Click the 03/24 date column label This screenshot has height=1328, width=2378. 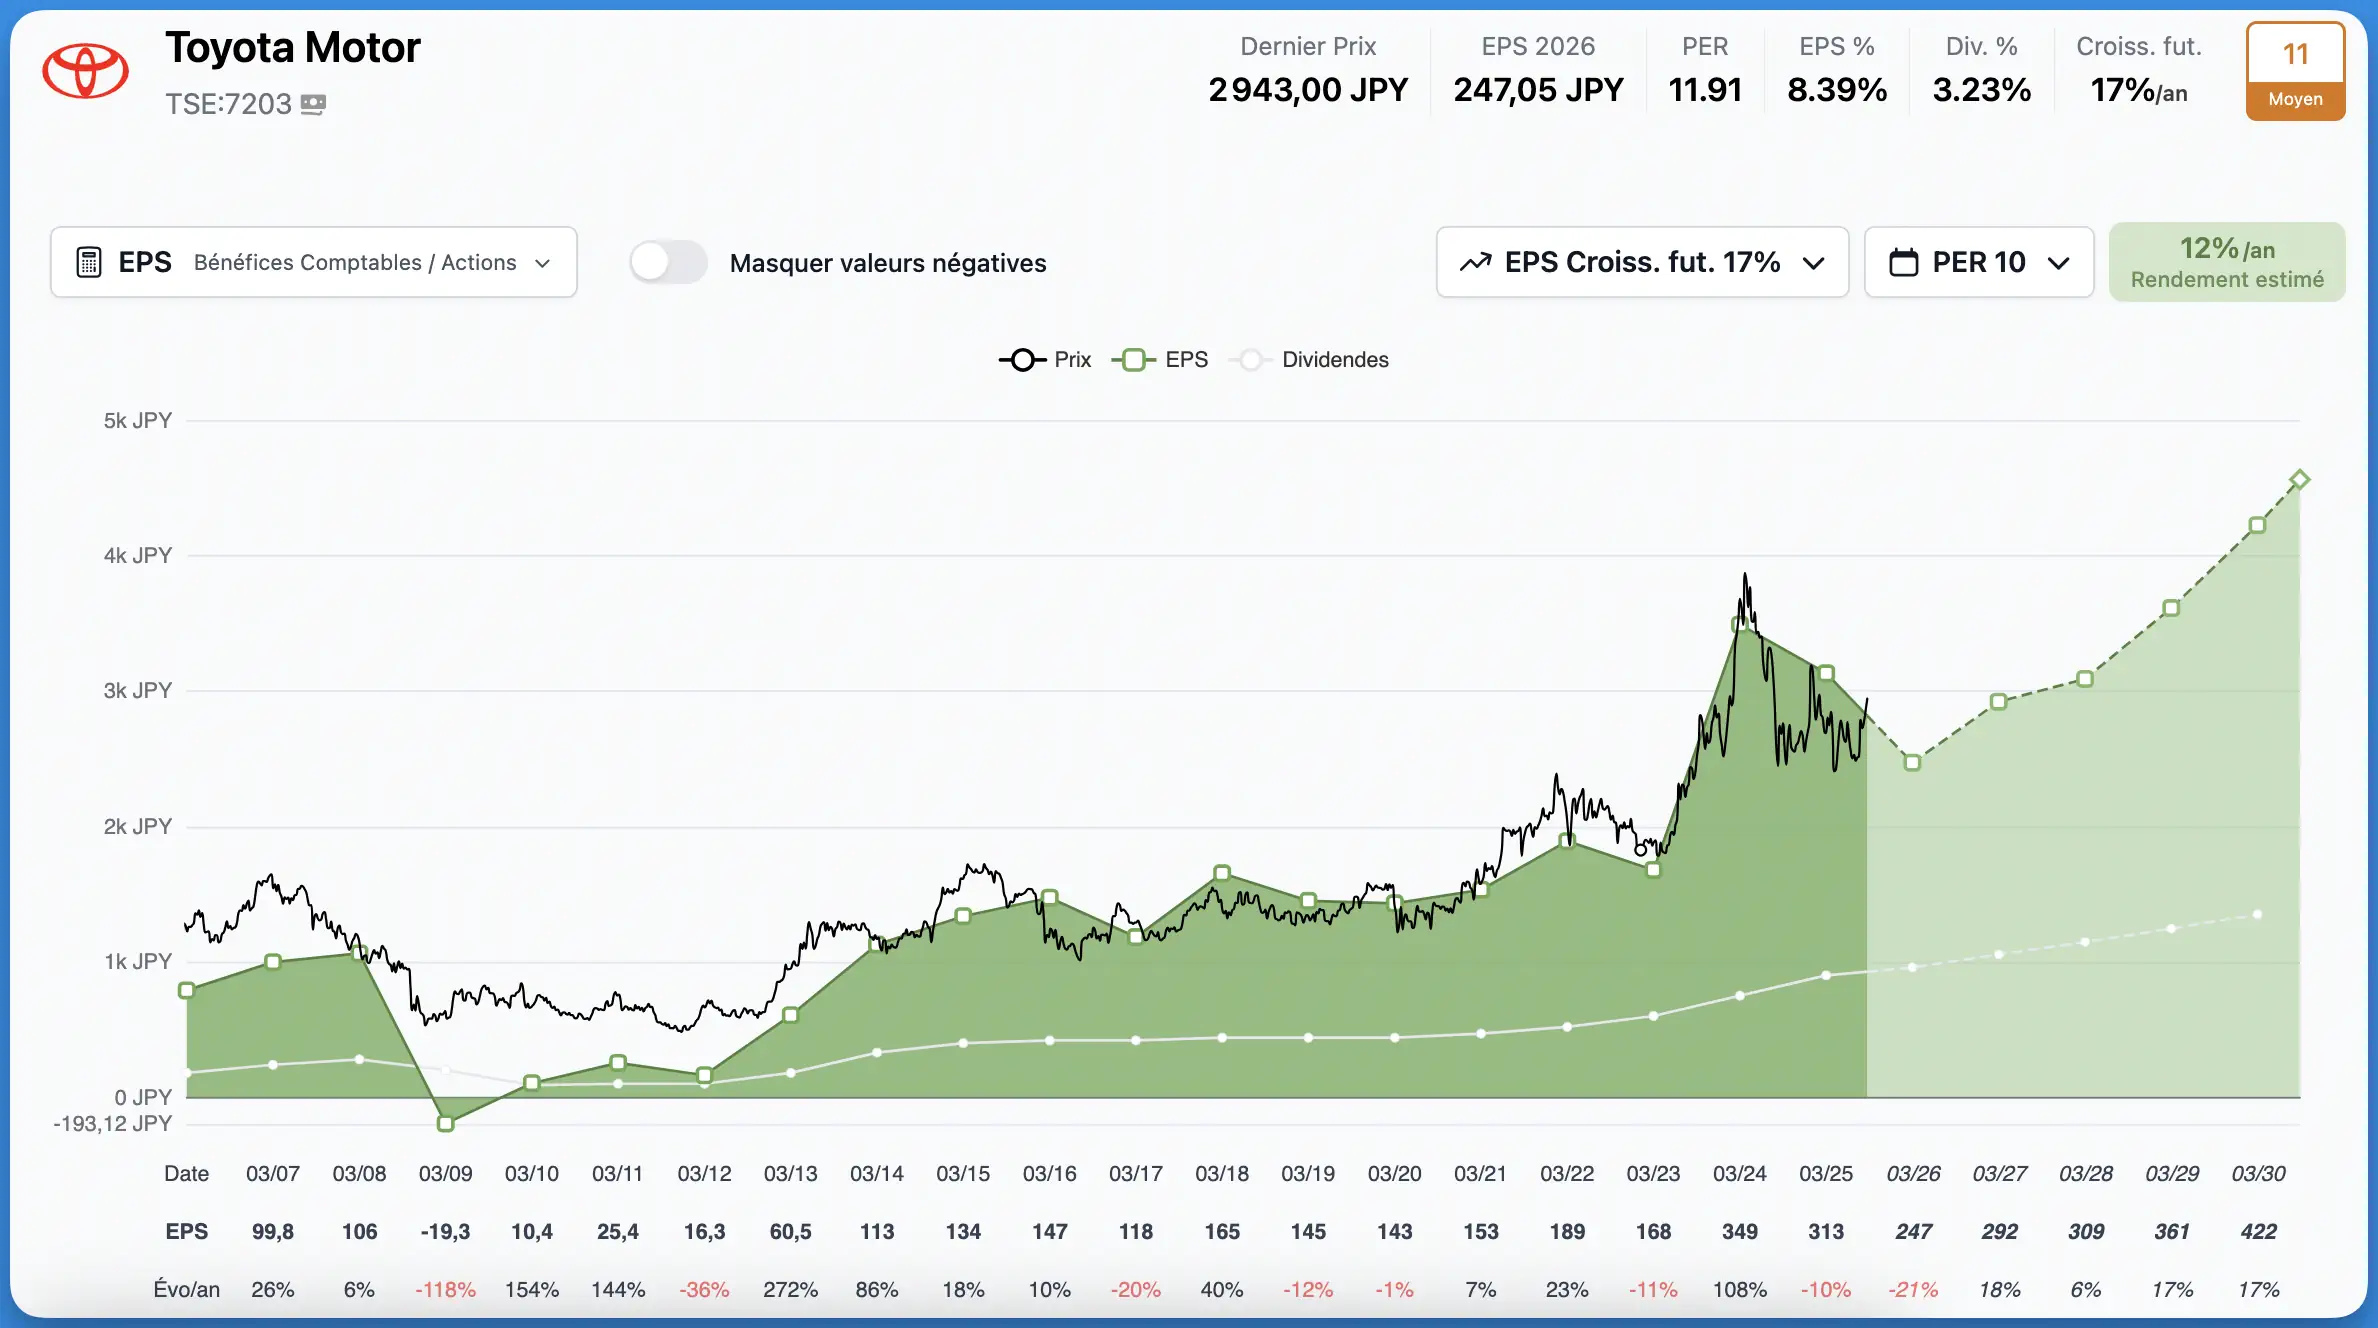(x=1739, y=1173)
